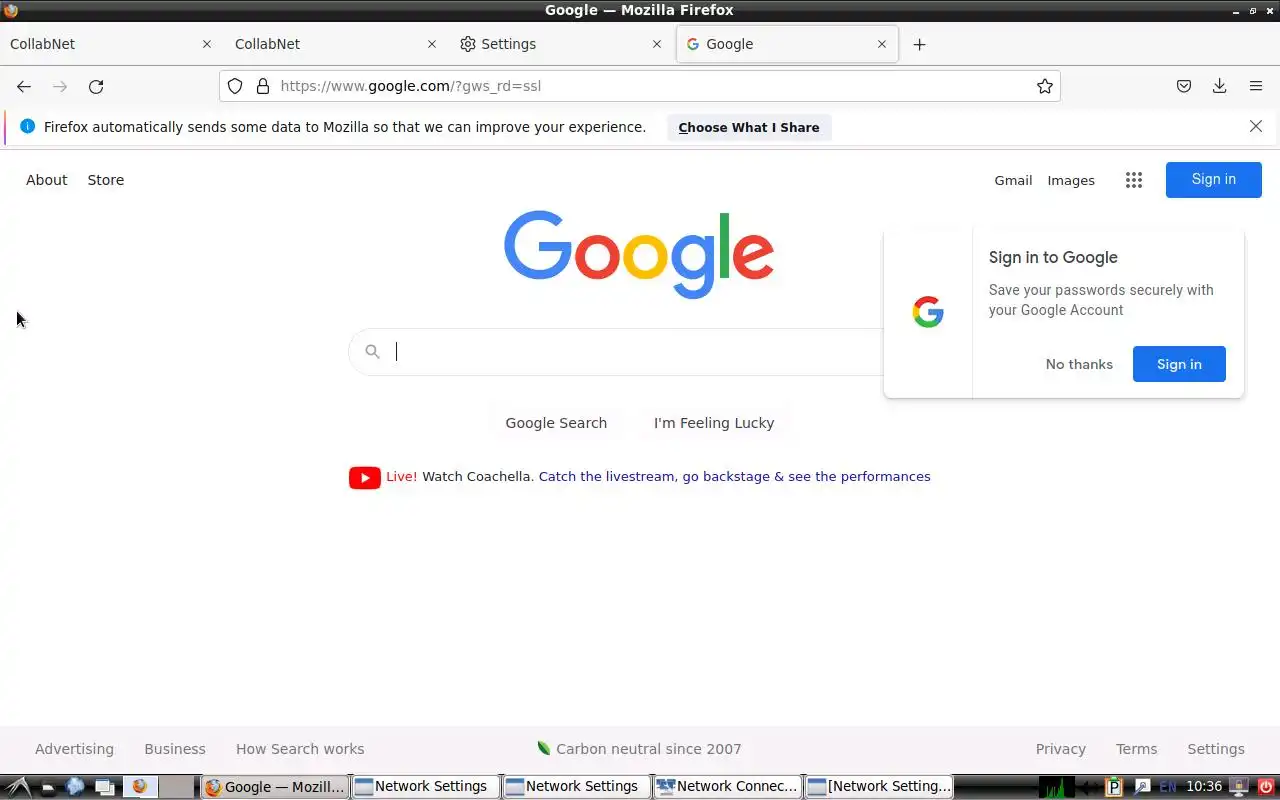Click Sign in inside the popup card
Image resolution: width=1280 pixels, height=800 pixels.
coord(1179,364)
